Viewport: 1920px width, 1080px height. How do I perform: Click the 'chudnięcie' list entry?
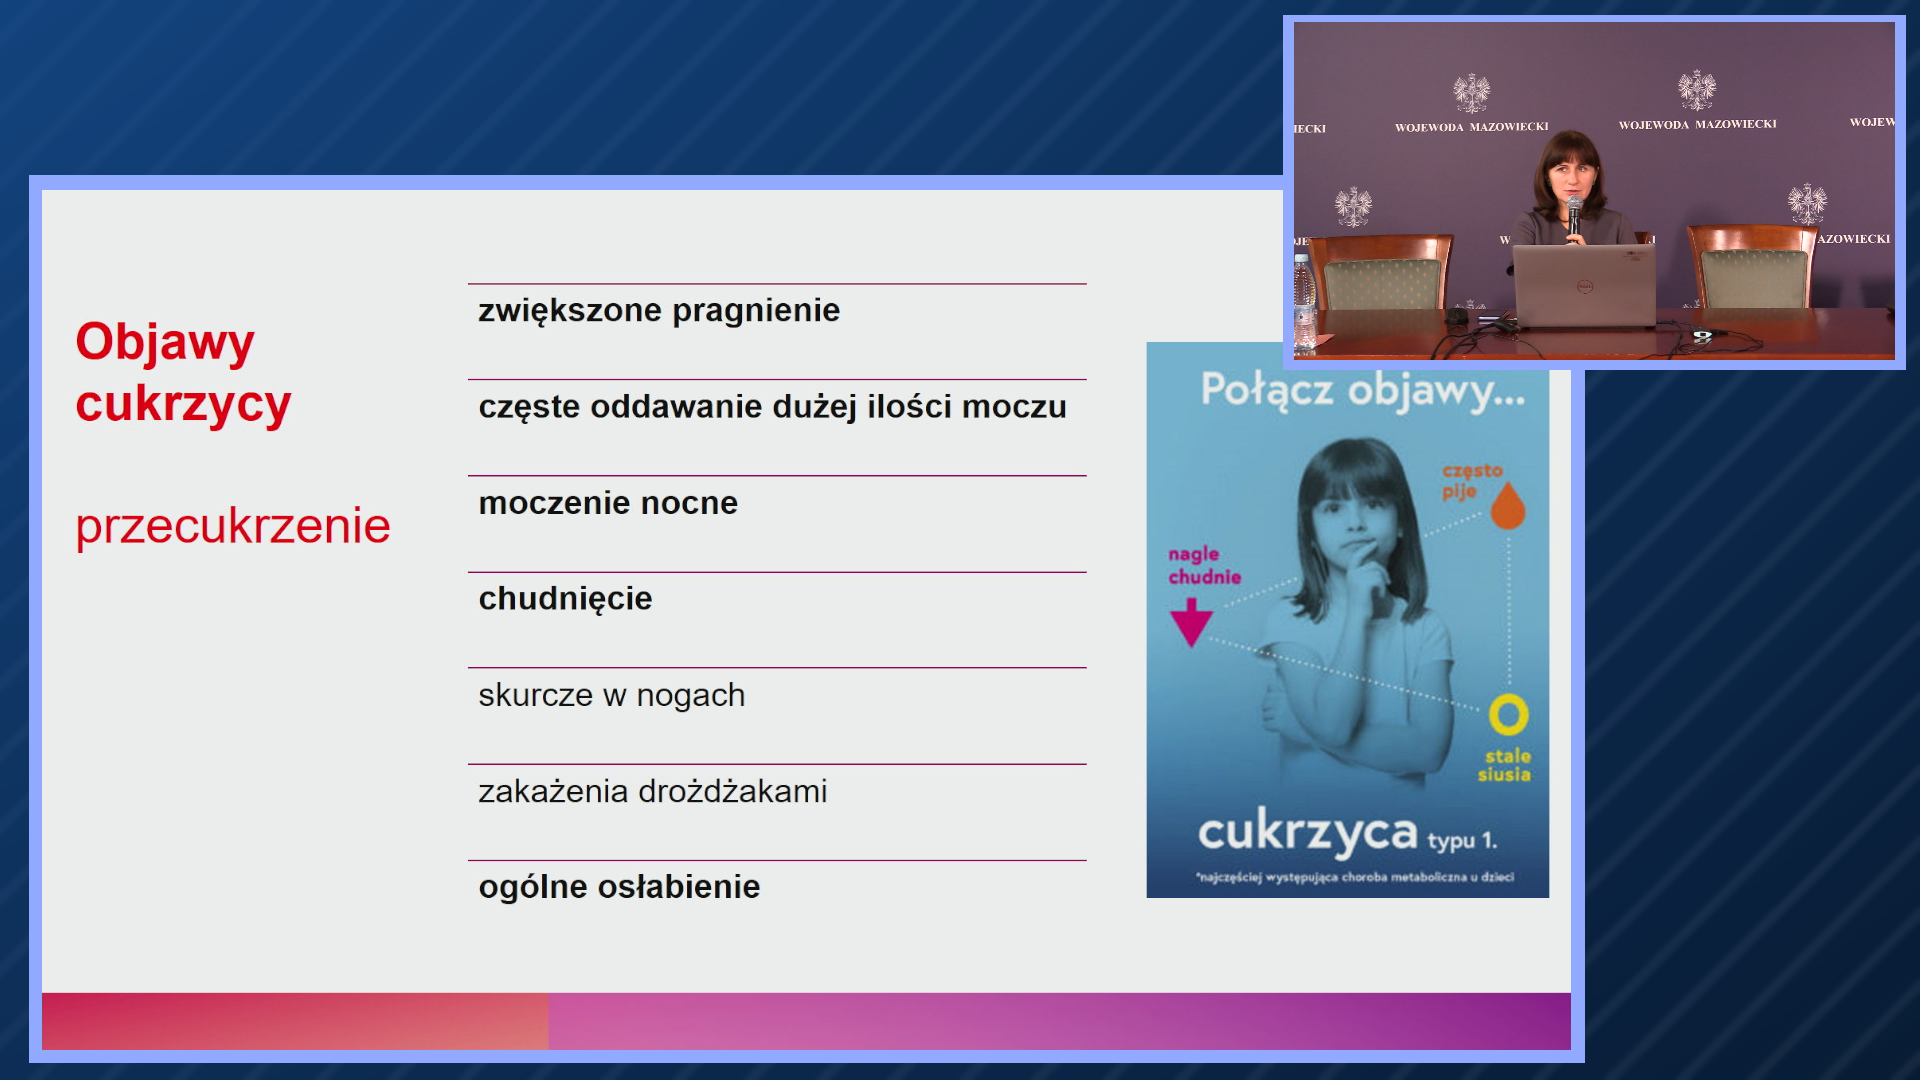(565, 599)
